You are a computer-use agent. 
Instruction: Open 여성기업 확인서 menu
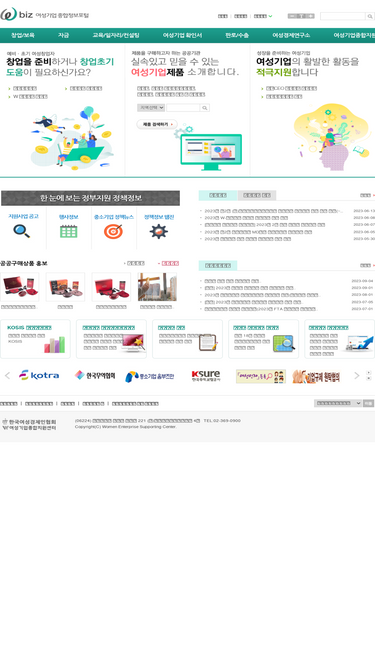182,35
